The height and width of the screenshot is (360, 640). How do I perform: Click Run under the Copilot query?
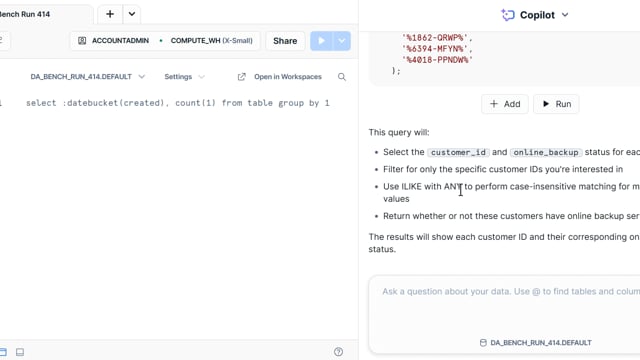[556, 104]
